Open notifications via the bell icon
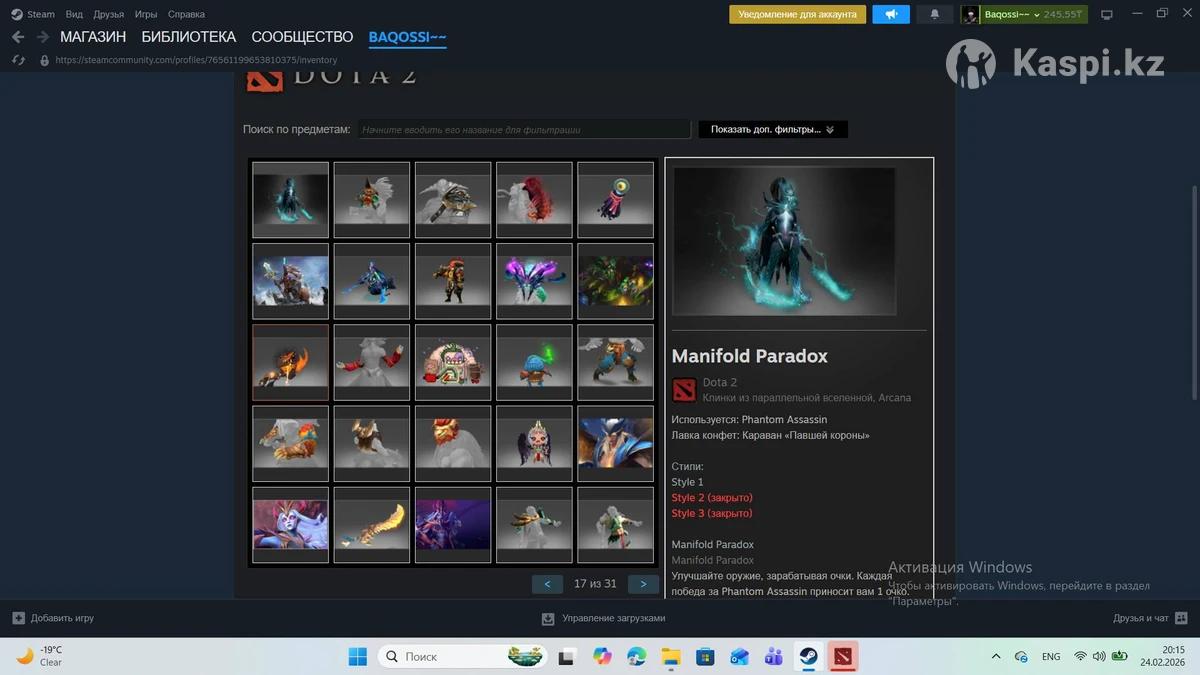 click(x=935, y=14)
